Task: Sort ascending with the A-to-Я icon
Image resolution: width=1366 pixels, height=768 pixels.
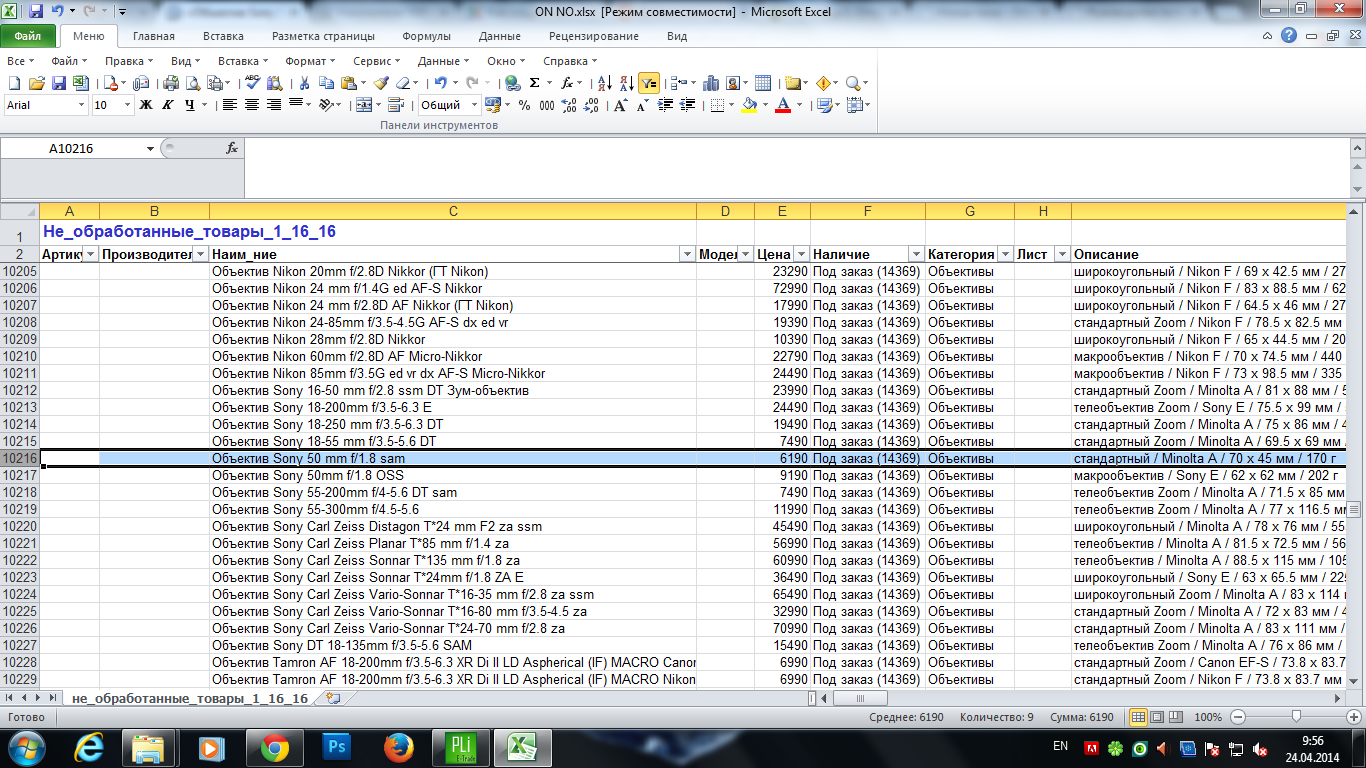Action: click(x=603, y=83)
